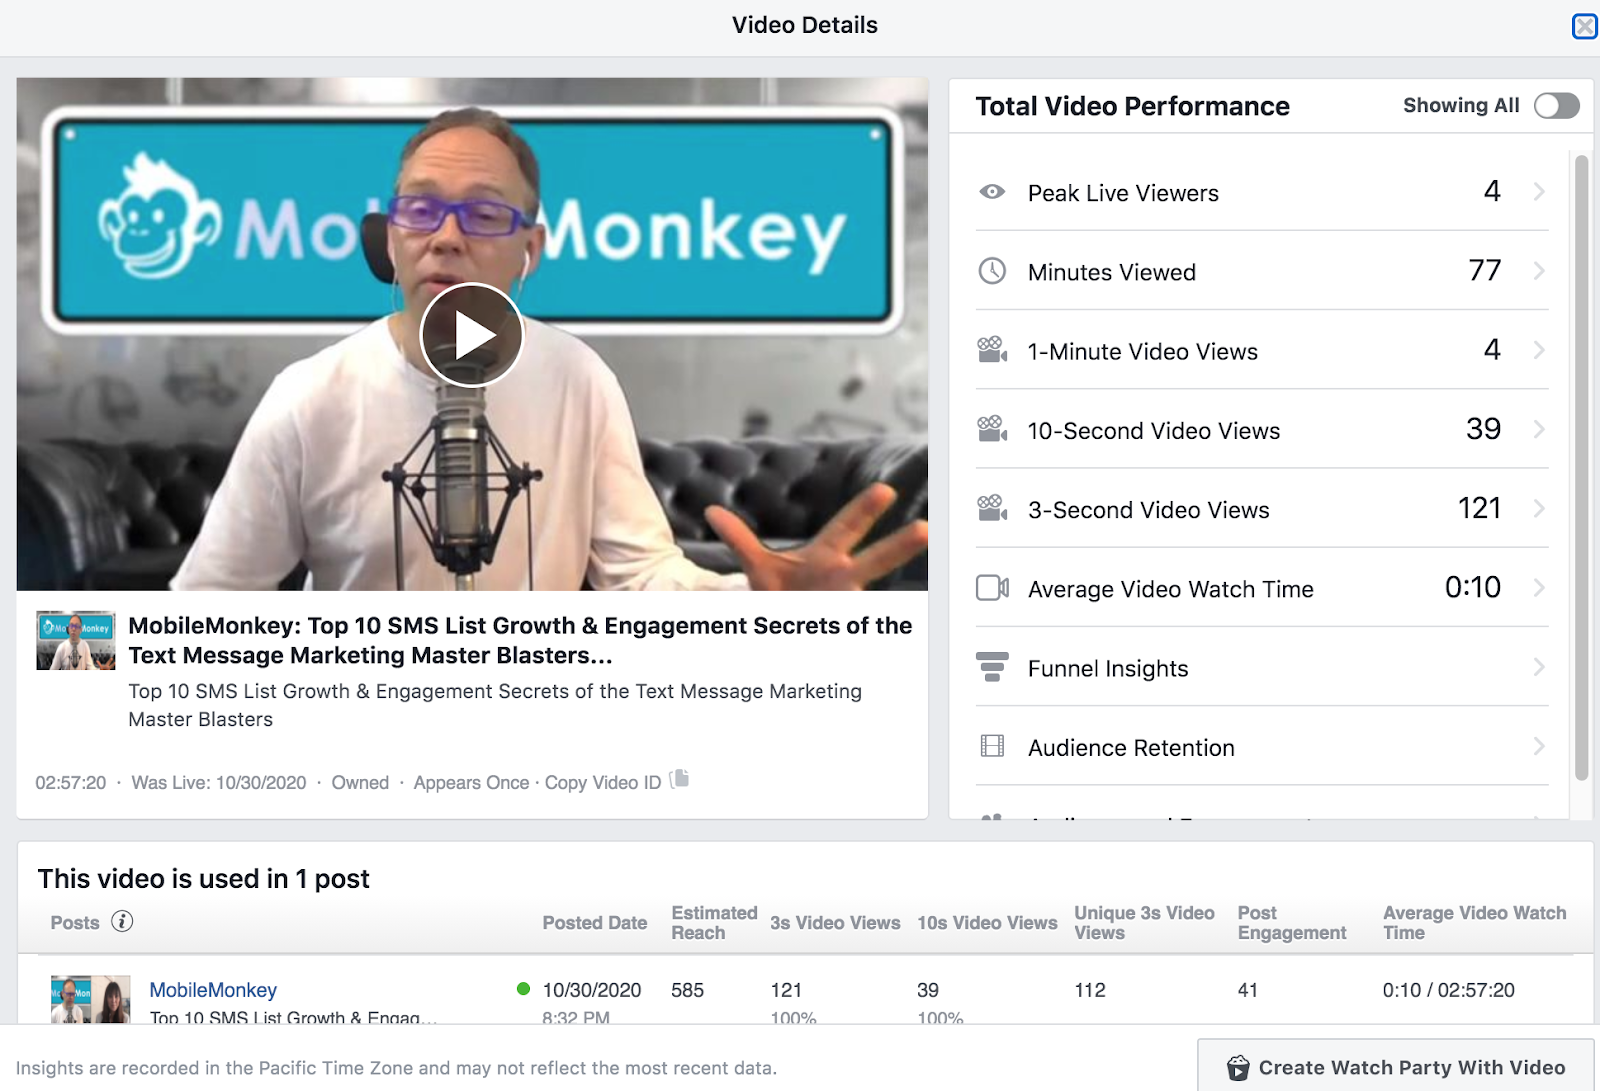Click the Appears Once label
The width and height of the screenshot is (1600, 1091).
[471, 783]
